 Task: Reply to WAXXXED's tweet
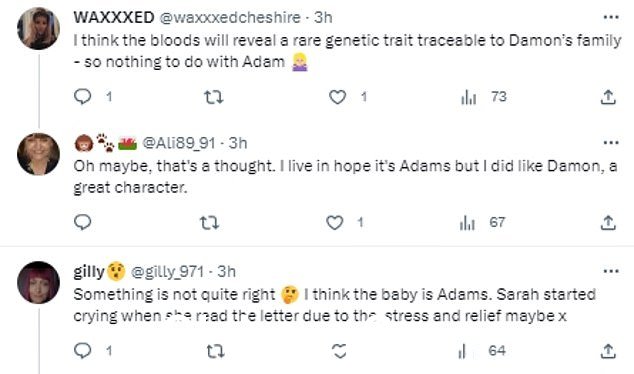83,97
